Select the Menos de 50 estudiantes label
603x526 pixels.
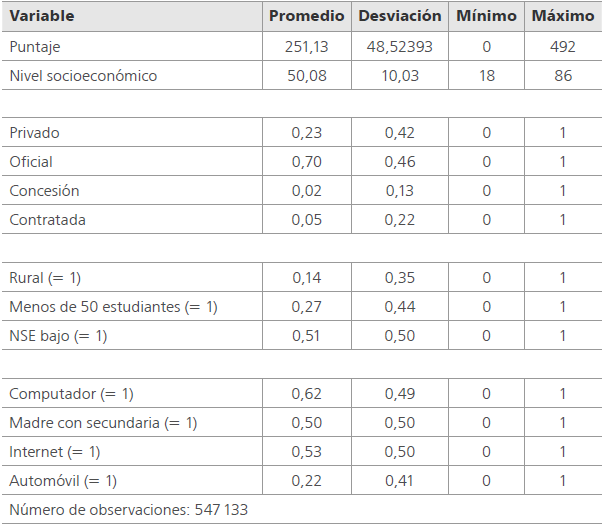112,307
